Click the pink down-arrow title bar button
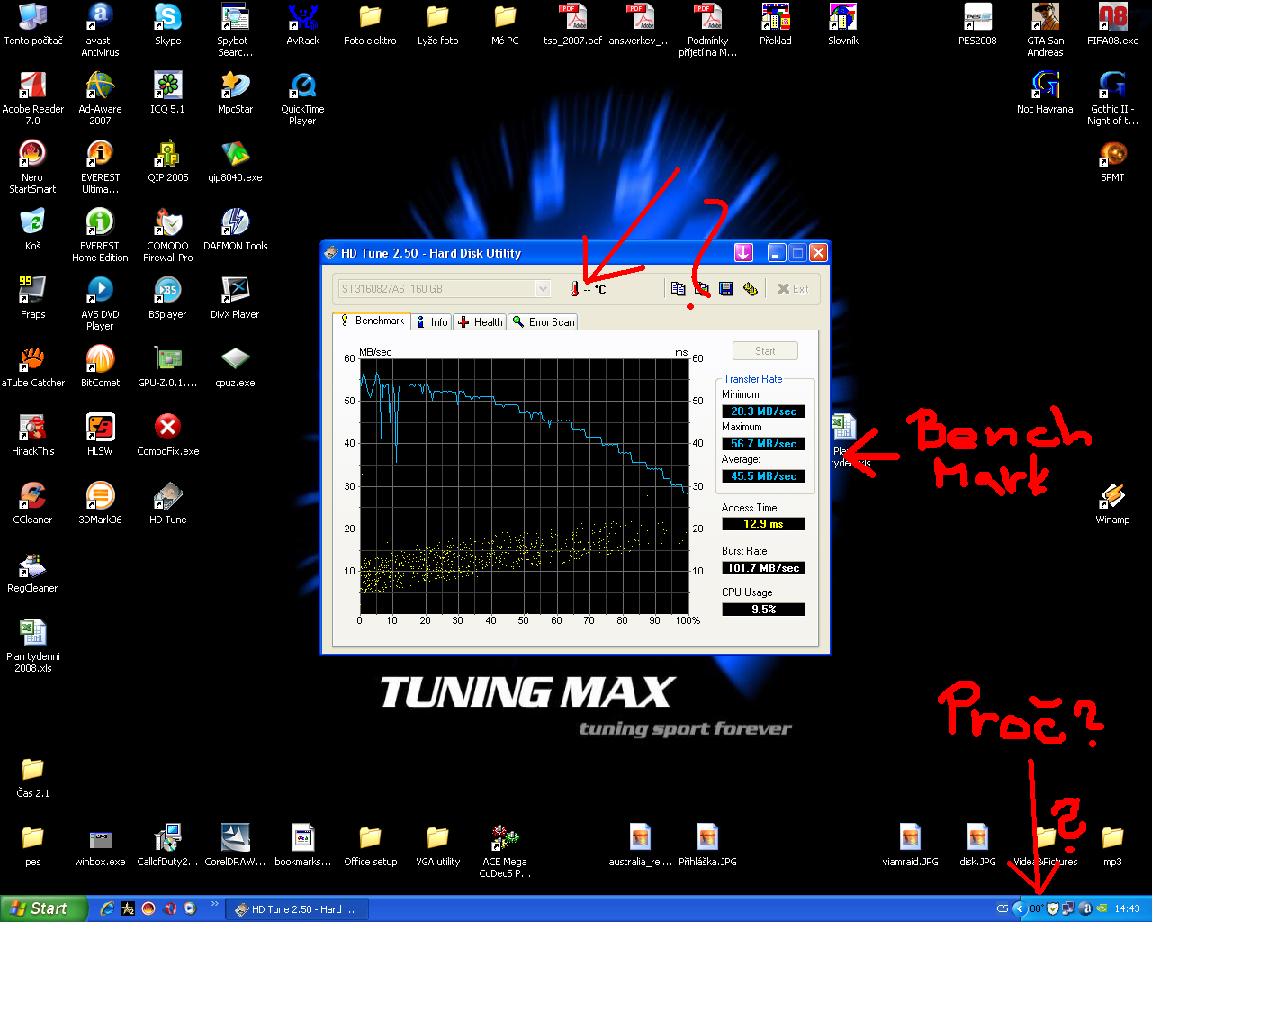1280x1024 pixels. click(x=743, y=253)
